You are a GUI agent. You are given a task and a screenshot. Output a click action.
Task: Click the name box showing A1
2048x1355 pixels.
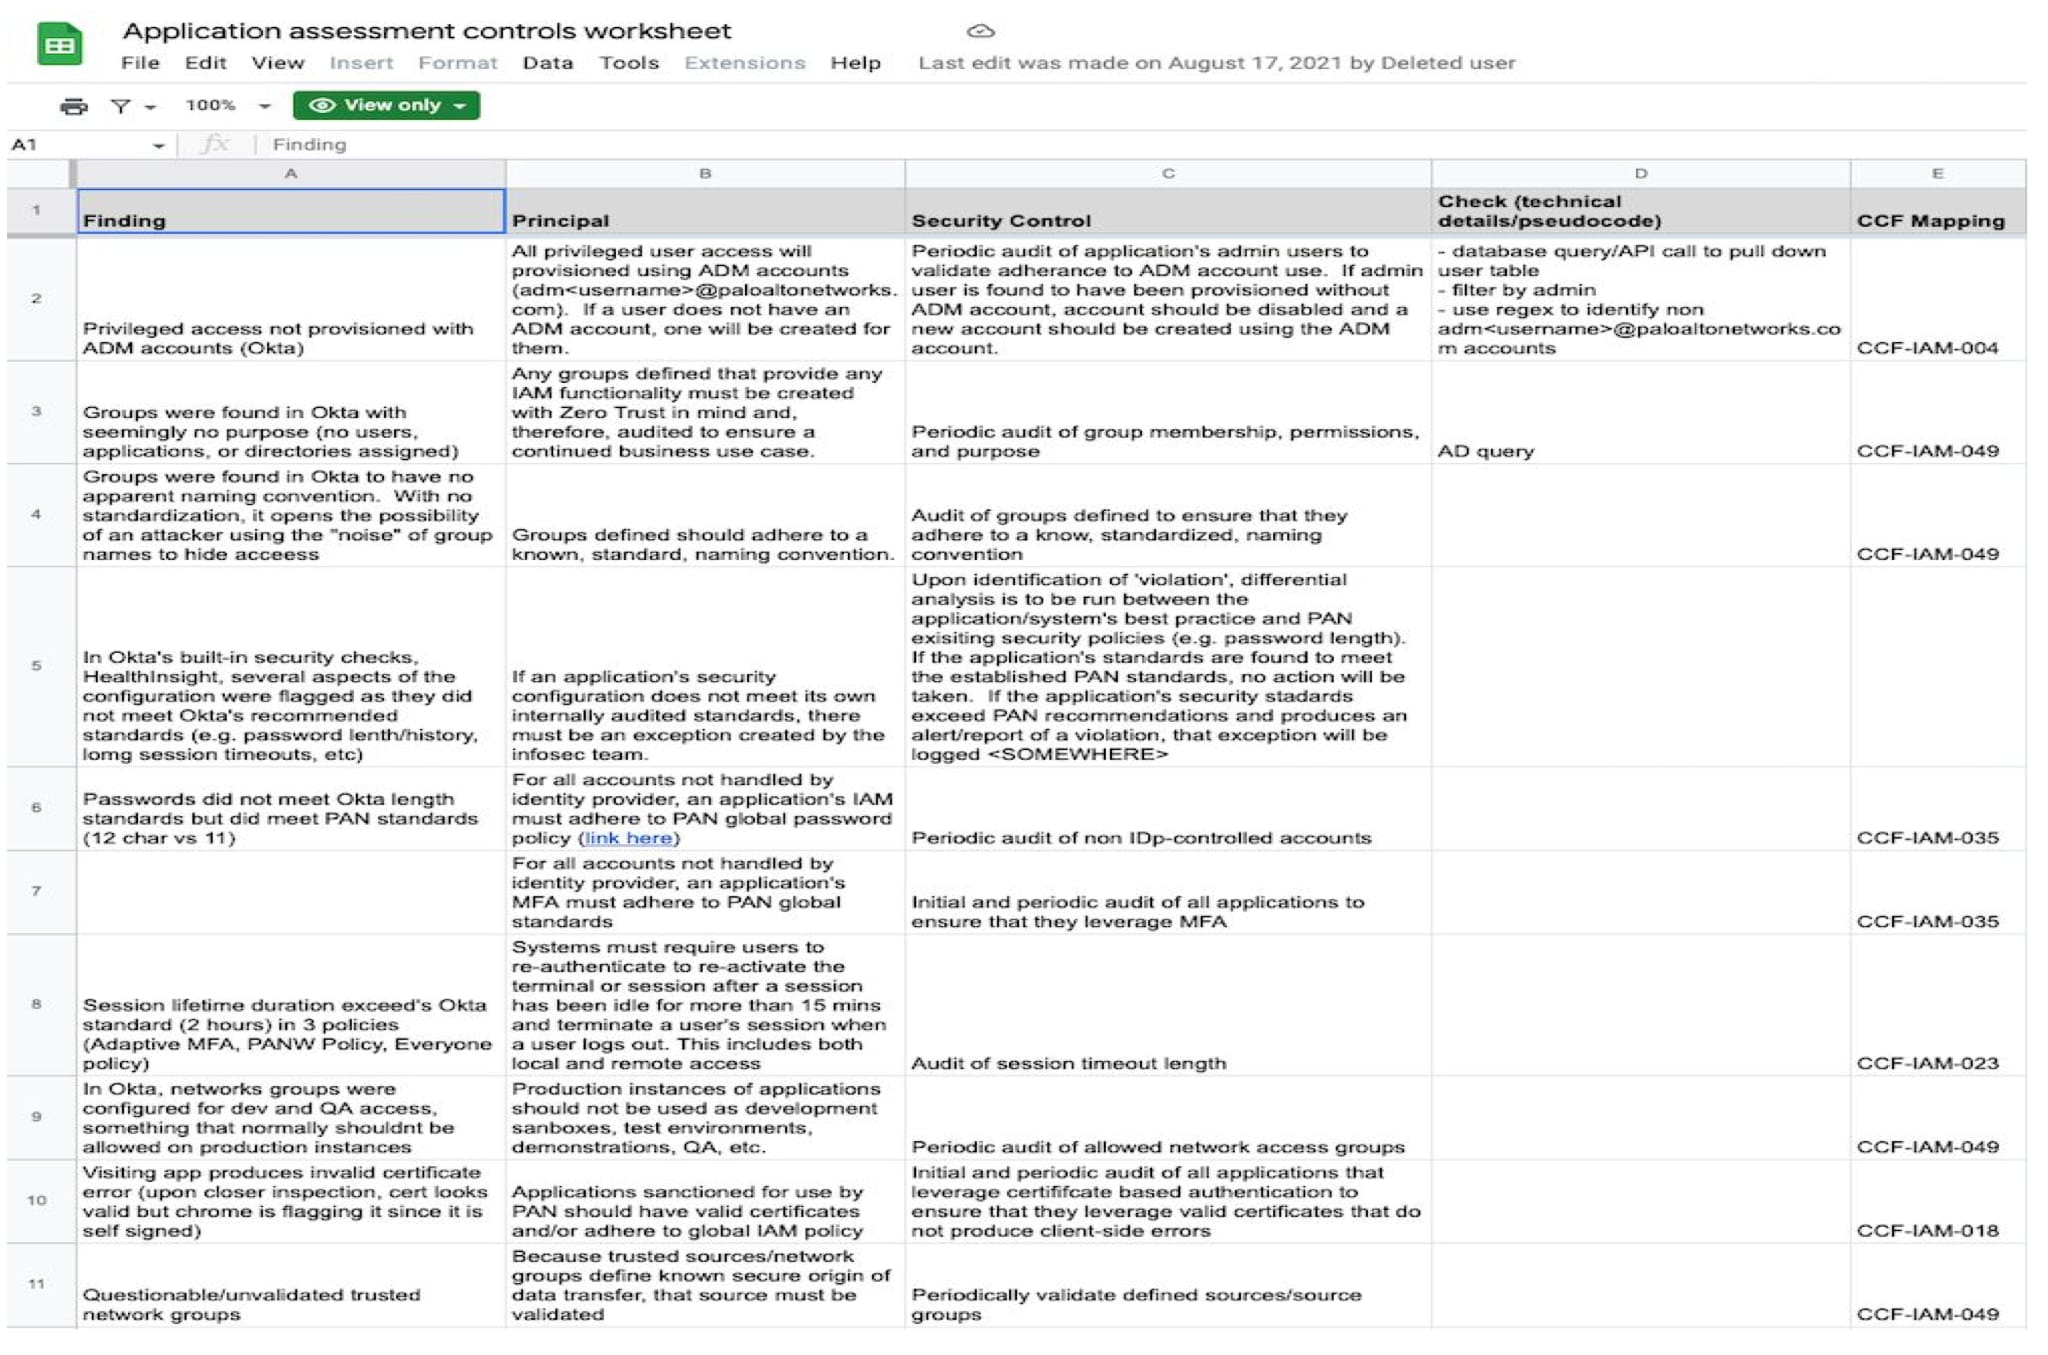[x=80, y=145]
